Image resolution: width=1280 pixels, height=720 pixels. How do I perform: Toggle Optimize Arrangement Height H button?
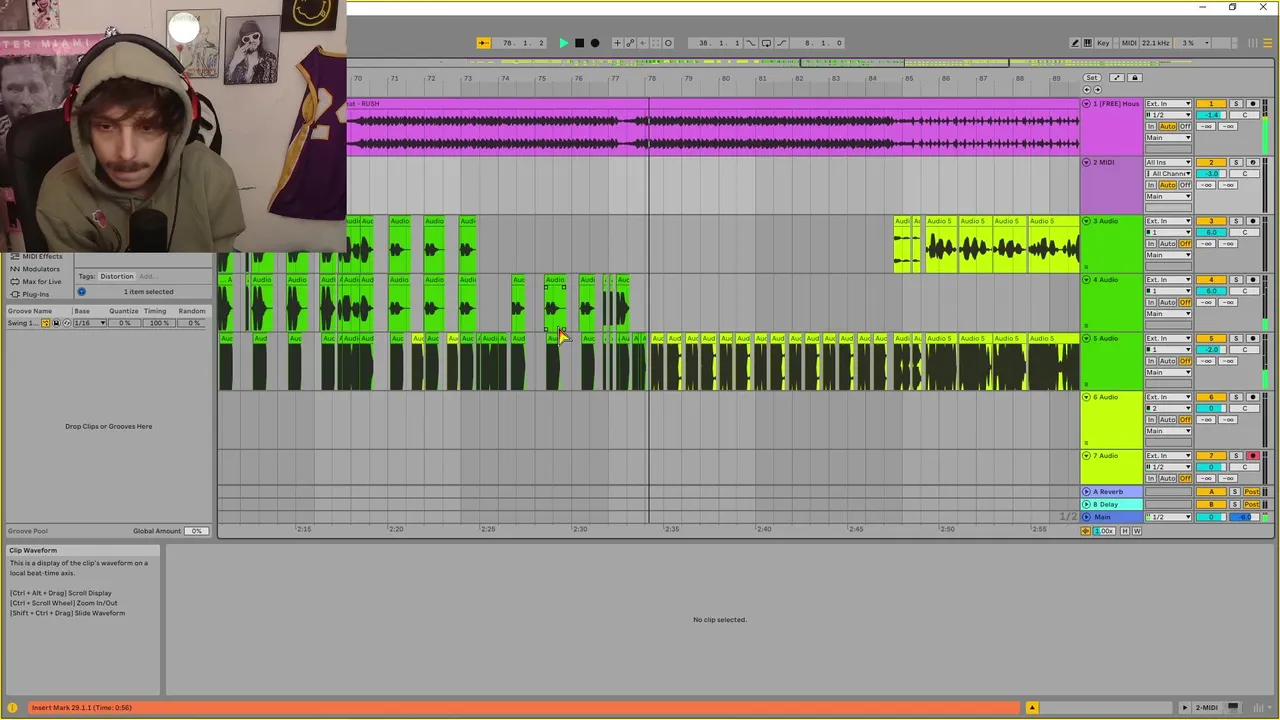[1125, 531]
